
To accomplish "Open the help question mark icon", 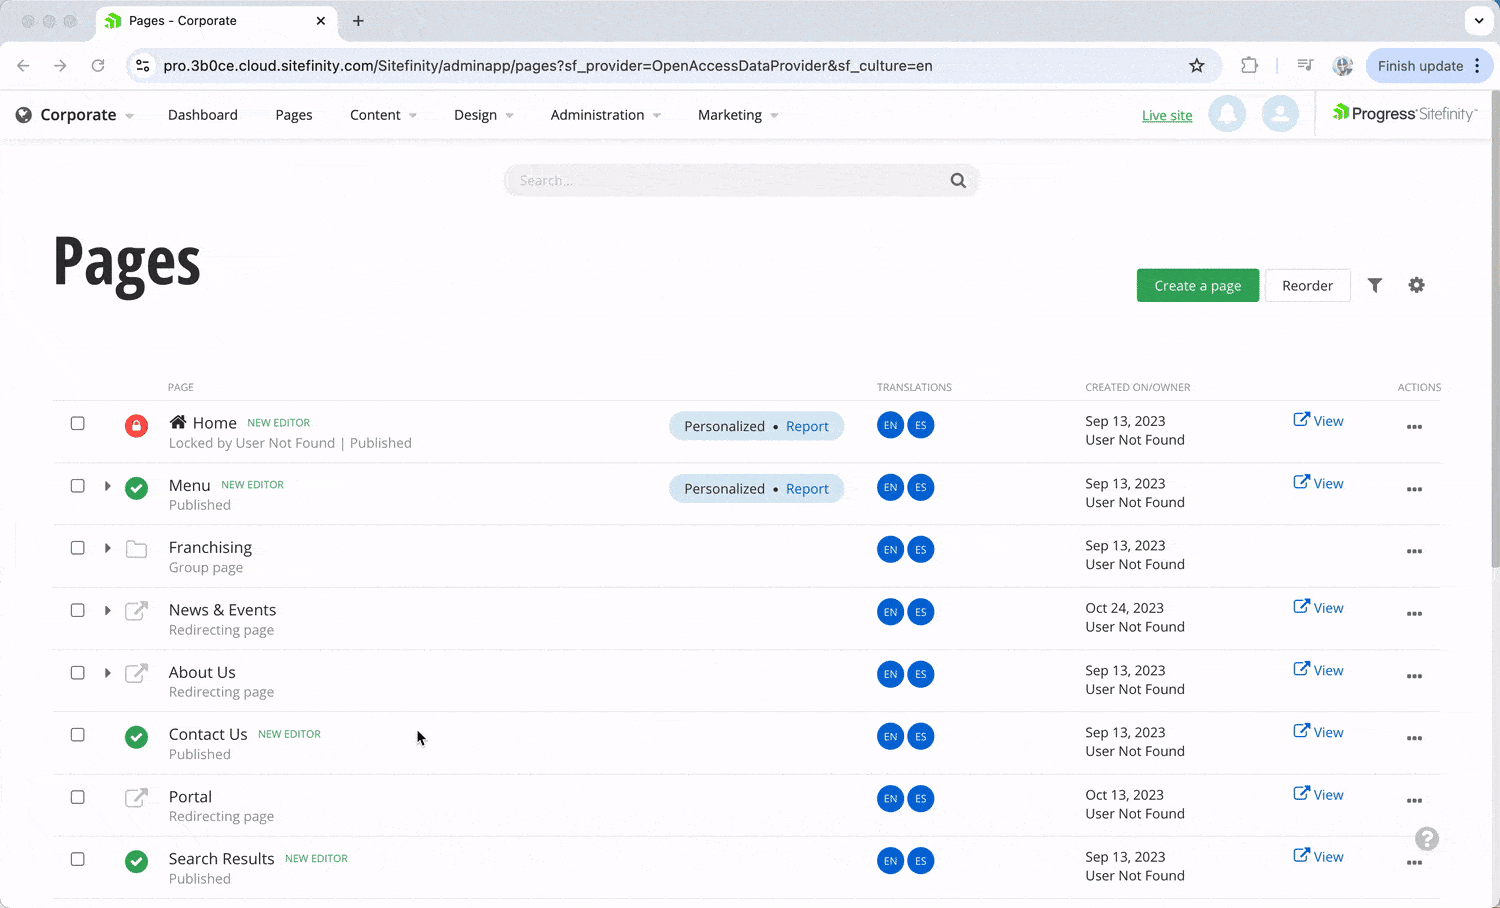I will (1427, 839).
